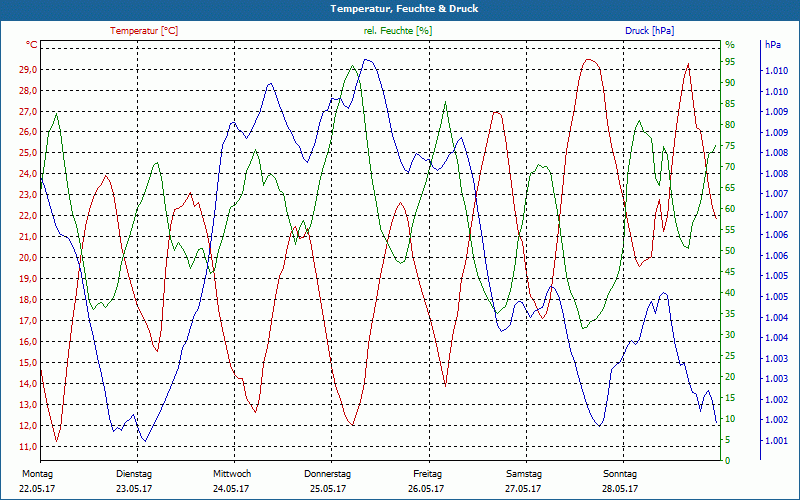Click the '13,0' temperature axis value

[x=28, y=404]
